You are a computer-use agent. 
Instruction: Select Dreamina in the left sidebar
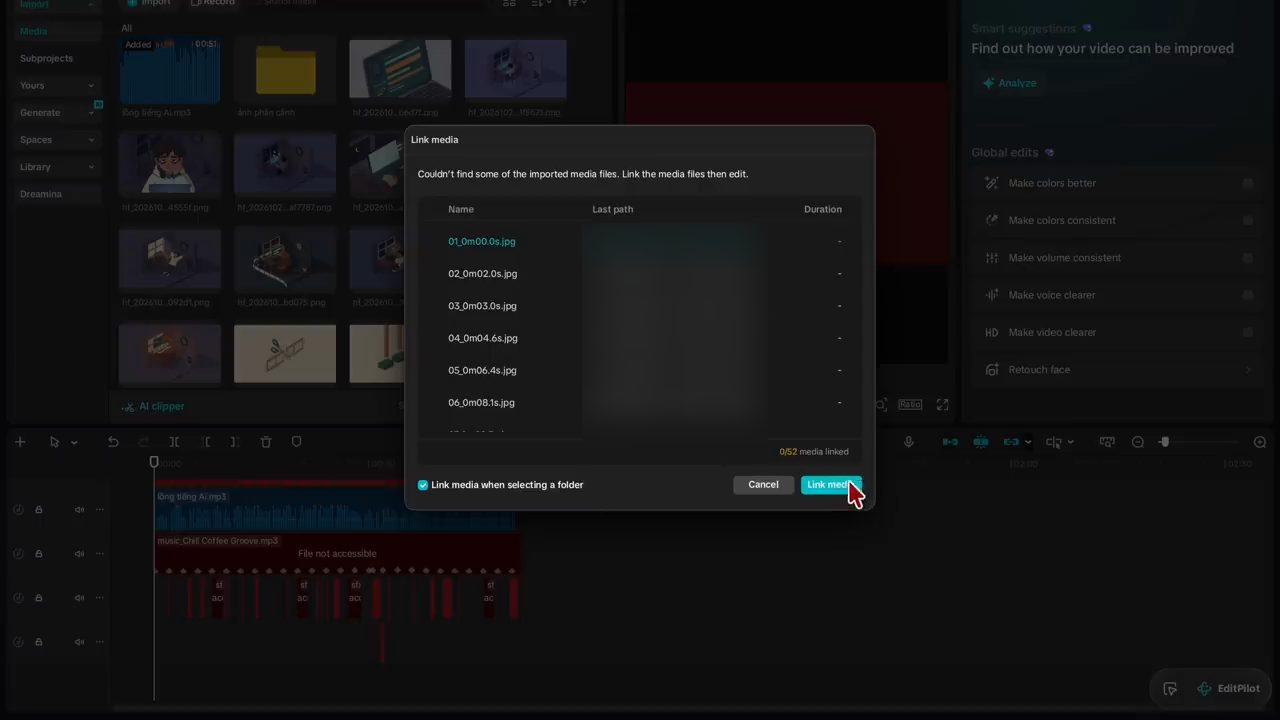[41, 194]
